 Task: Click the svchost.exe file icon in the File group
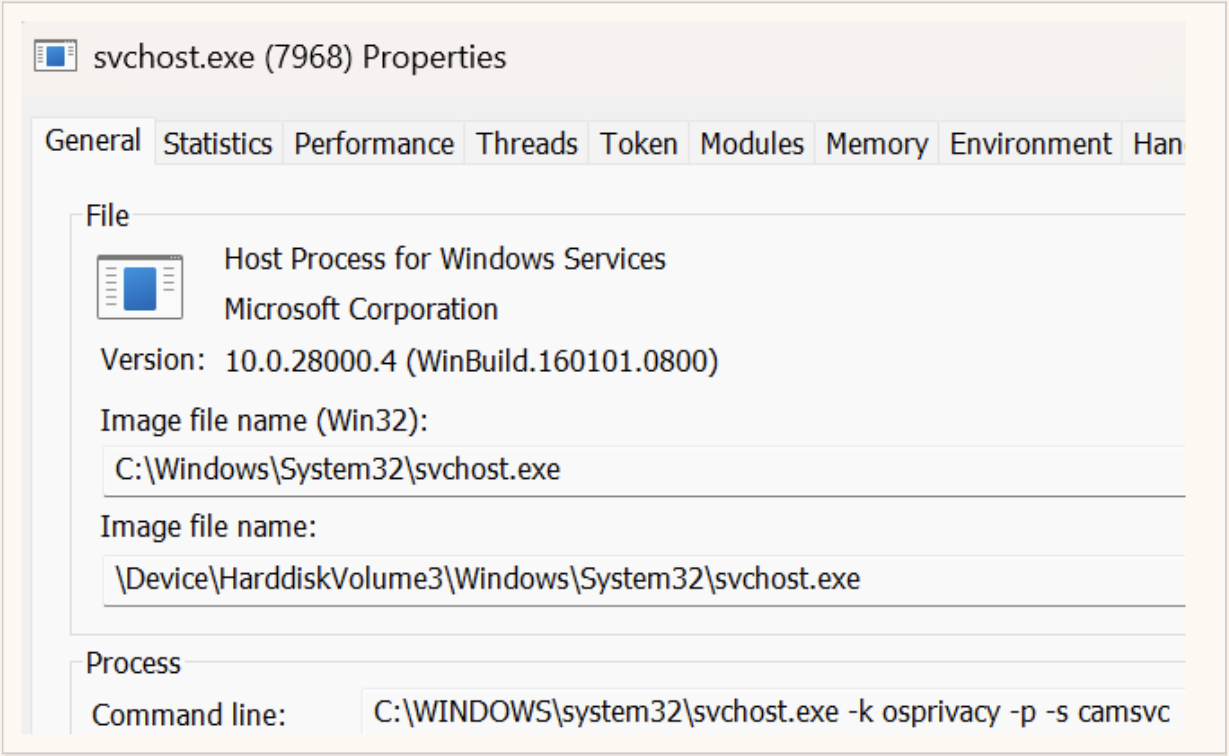[140, 286]
